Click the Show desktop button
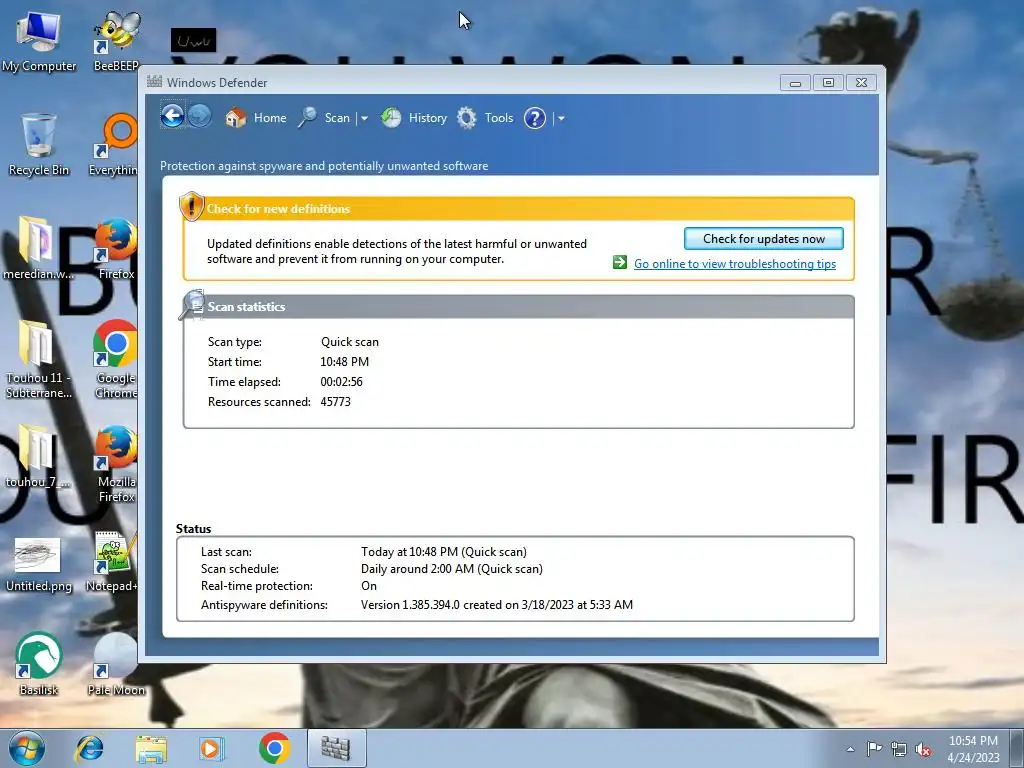The width and height of the screenshot is (1024, 768). point(1016,749)
